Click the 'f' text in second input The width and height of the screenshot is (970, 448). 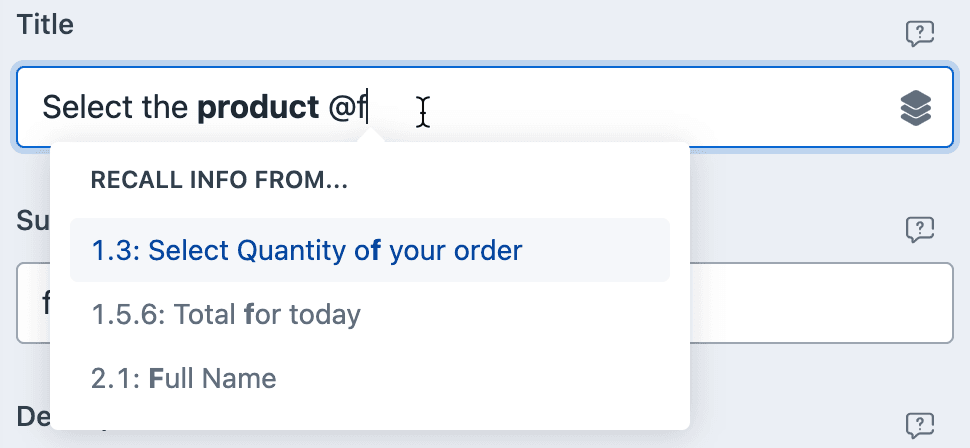point(45,303)
